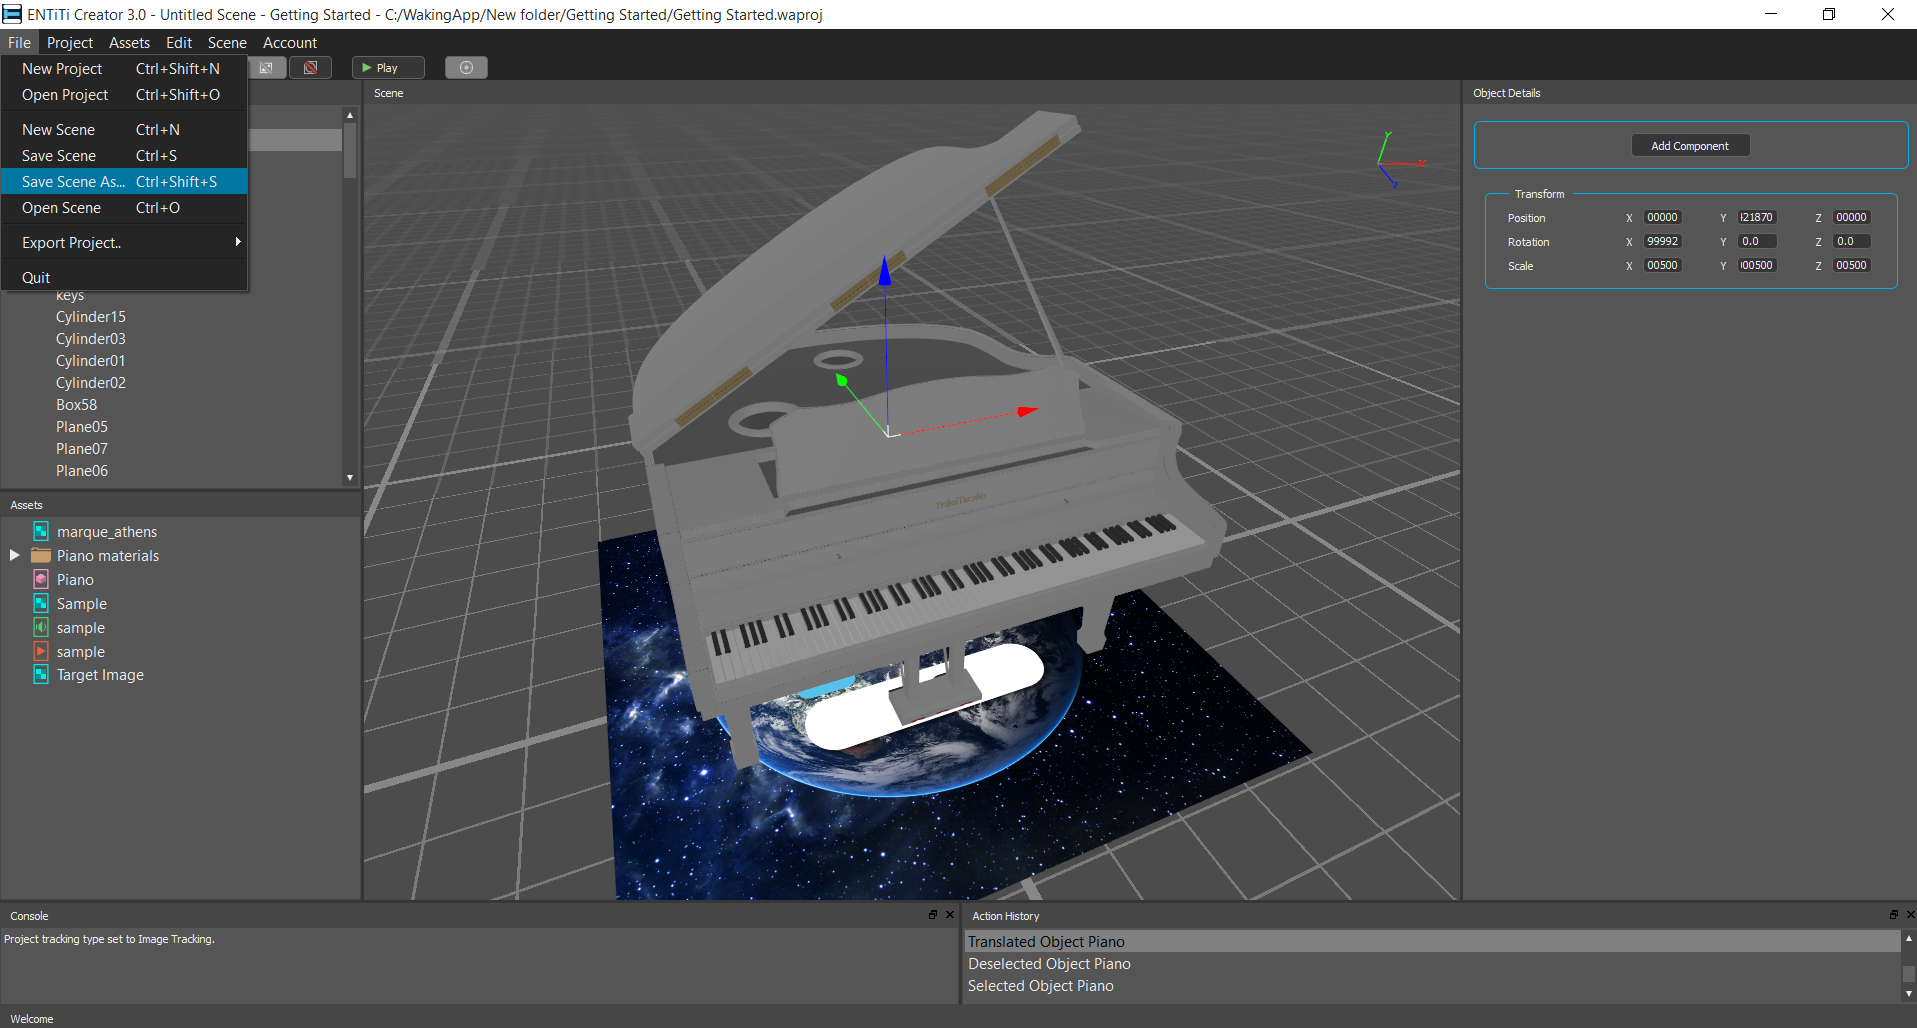The image size is (1917, 1028).
Task: Click the red X-axis gizmo arrow
Action: 1028,410
